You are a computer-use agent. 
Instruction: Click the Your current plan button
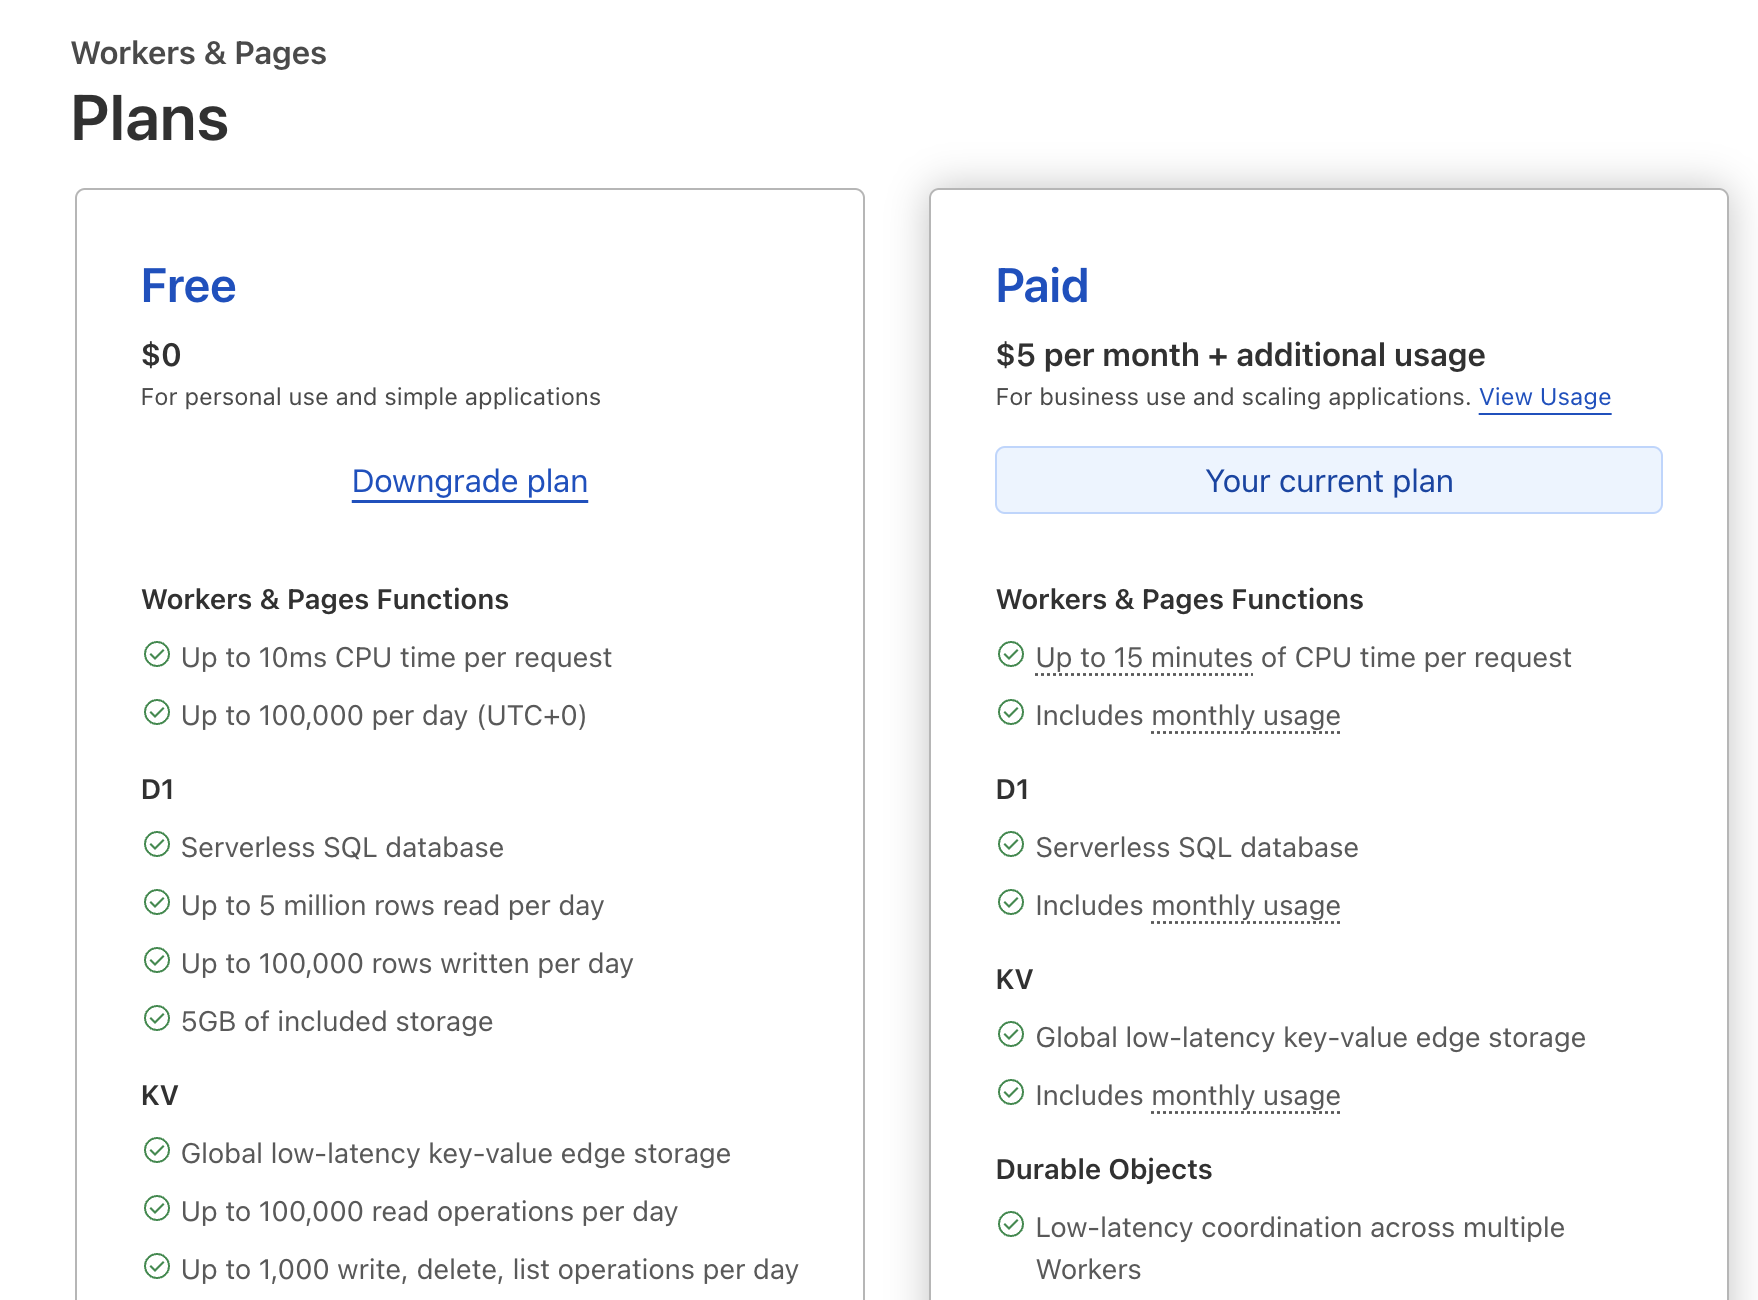[1328, 481]
